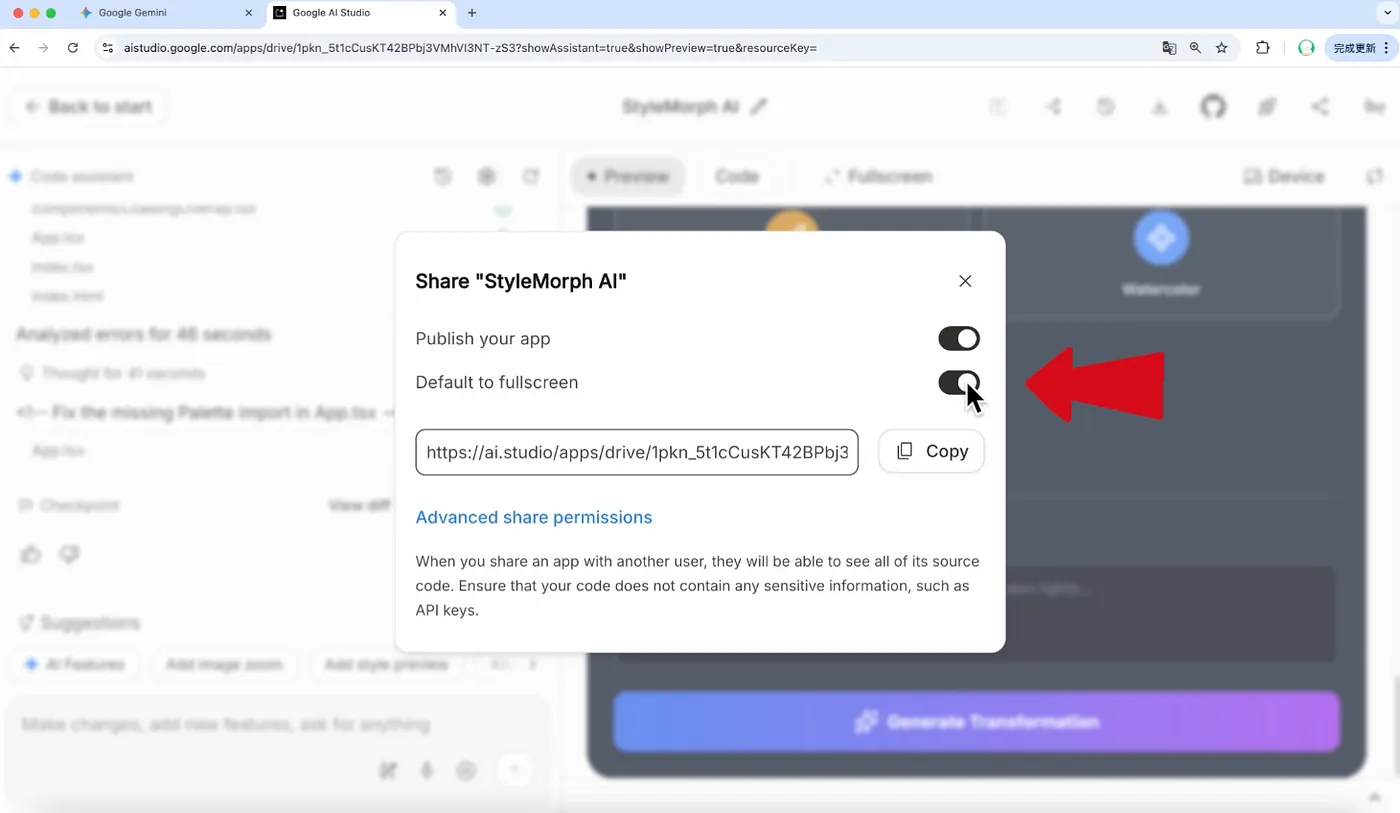Click Back to start
This screenshot has width=1400, height=813.
click(x=89, y=107)
